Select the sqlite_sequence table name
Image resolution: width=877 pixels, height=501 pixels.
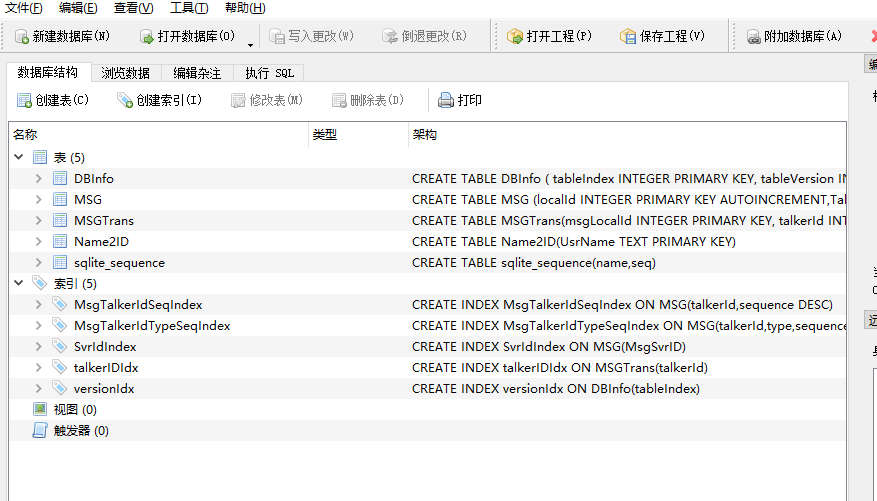coord(119,262)
